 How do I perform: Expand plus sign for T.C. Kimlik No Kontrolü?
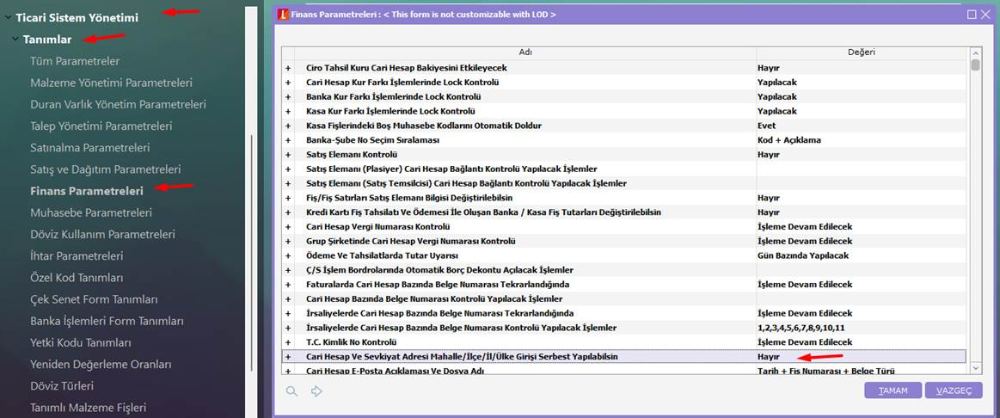(x=288, y=342)
